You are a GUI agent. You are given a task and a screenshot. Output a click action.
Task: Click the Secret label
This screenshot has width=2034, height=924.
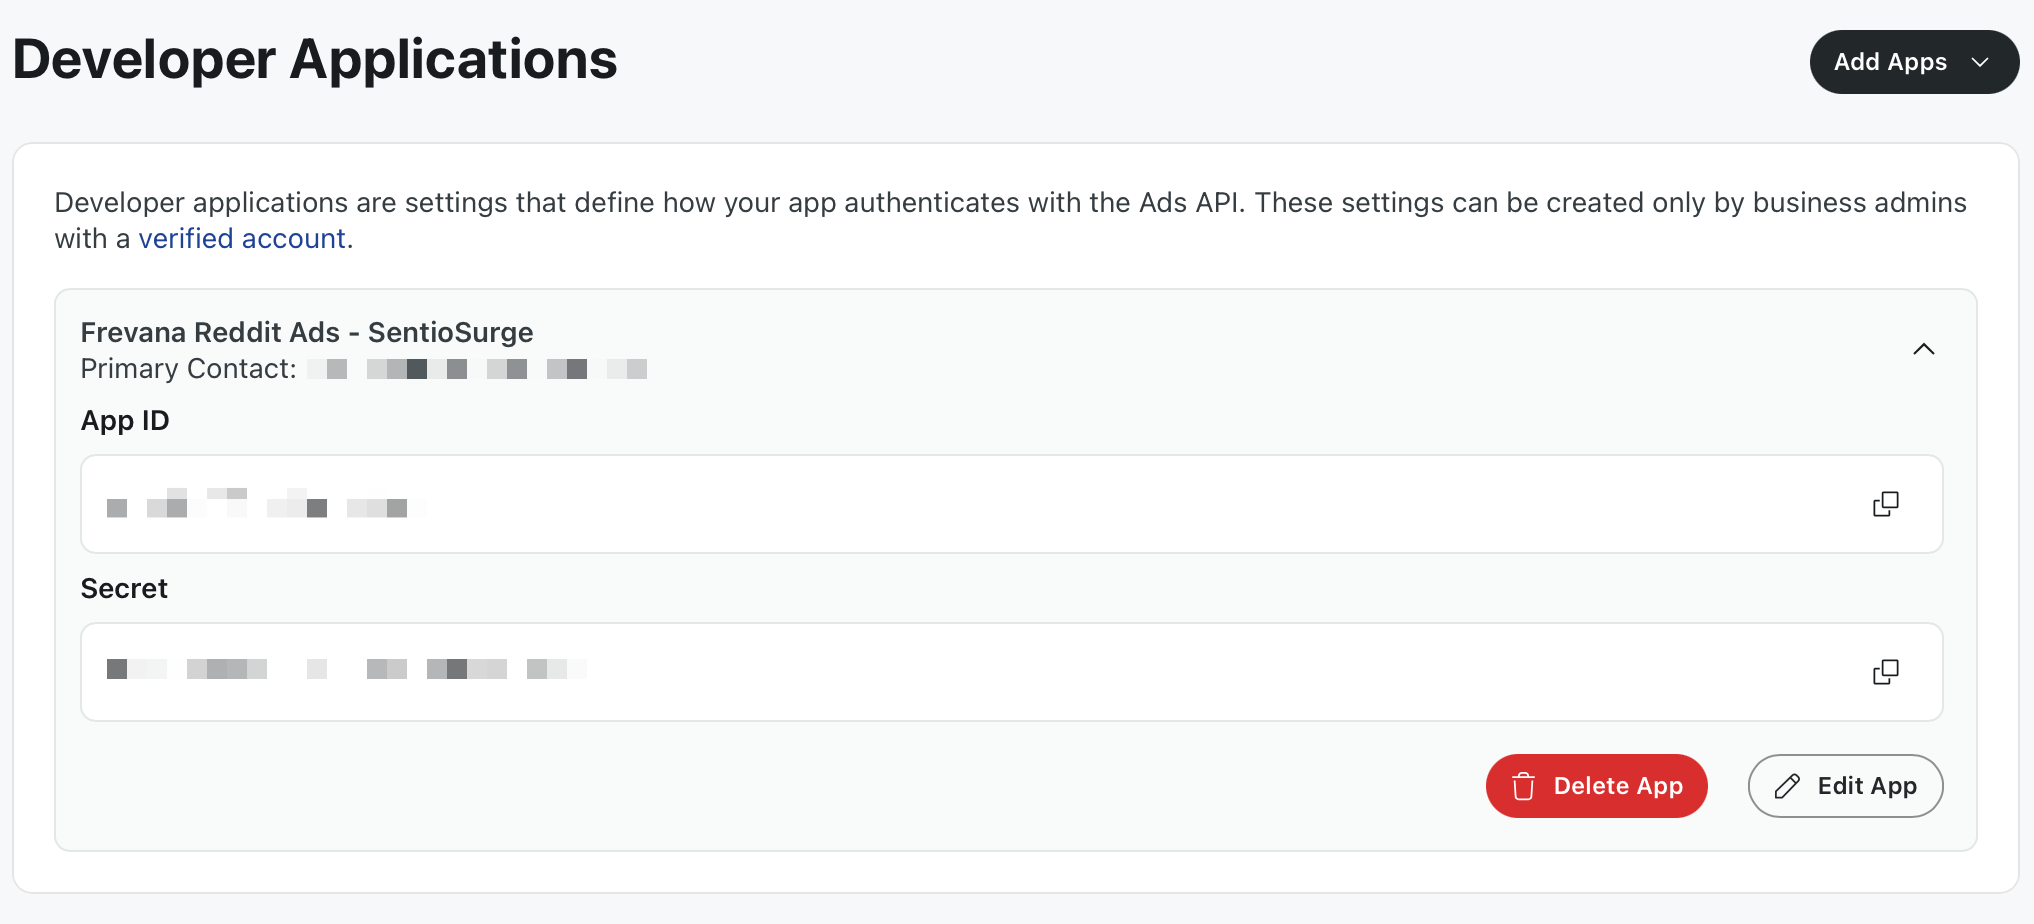pos(124,589)
